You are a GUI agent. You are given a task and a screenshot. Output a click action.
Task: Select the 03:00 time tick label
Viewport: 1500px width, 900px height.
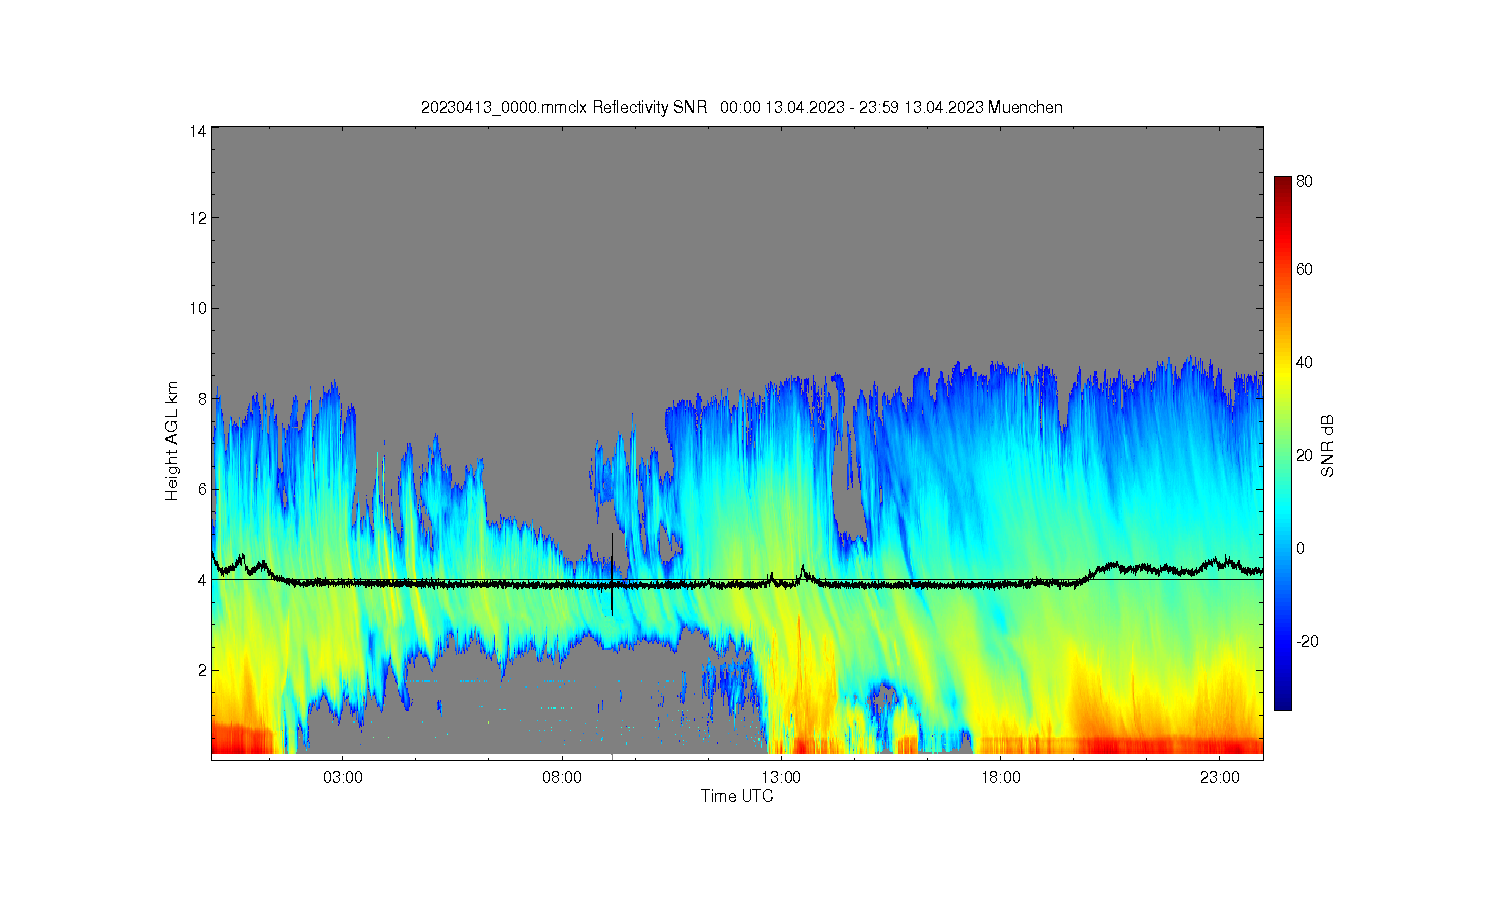[x=343, y=777]
